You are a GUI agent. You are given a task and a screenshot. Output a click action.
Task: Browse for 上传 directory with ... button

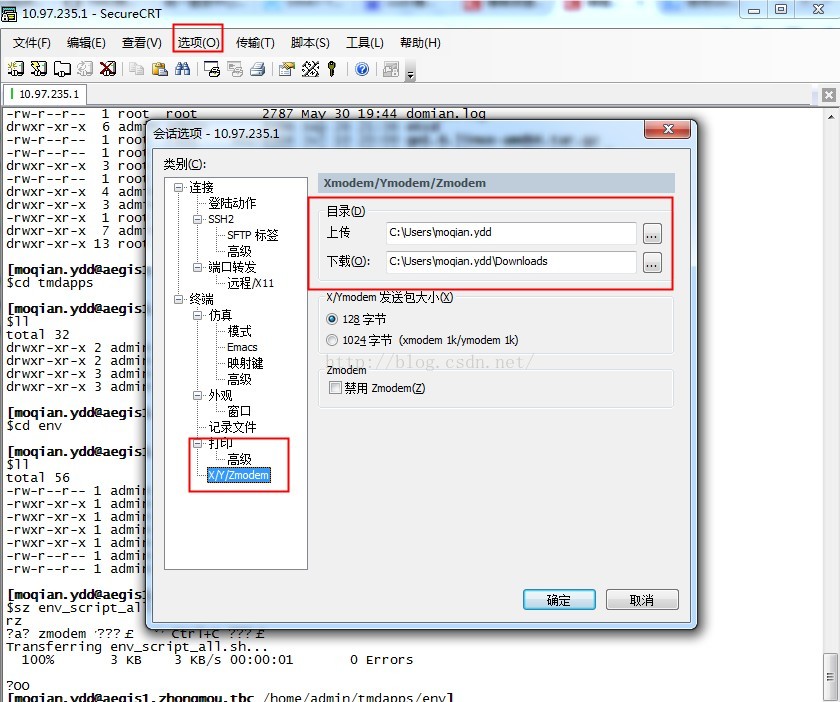[x=652, y=234]
